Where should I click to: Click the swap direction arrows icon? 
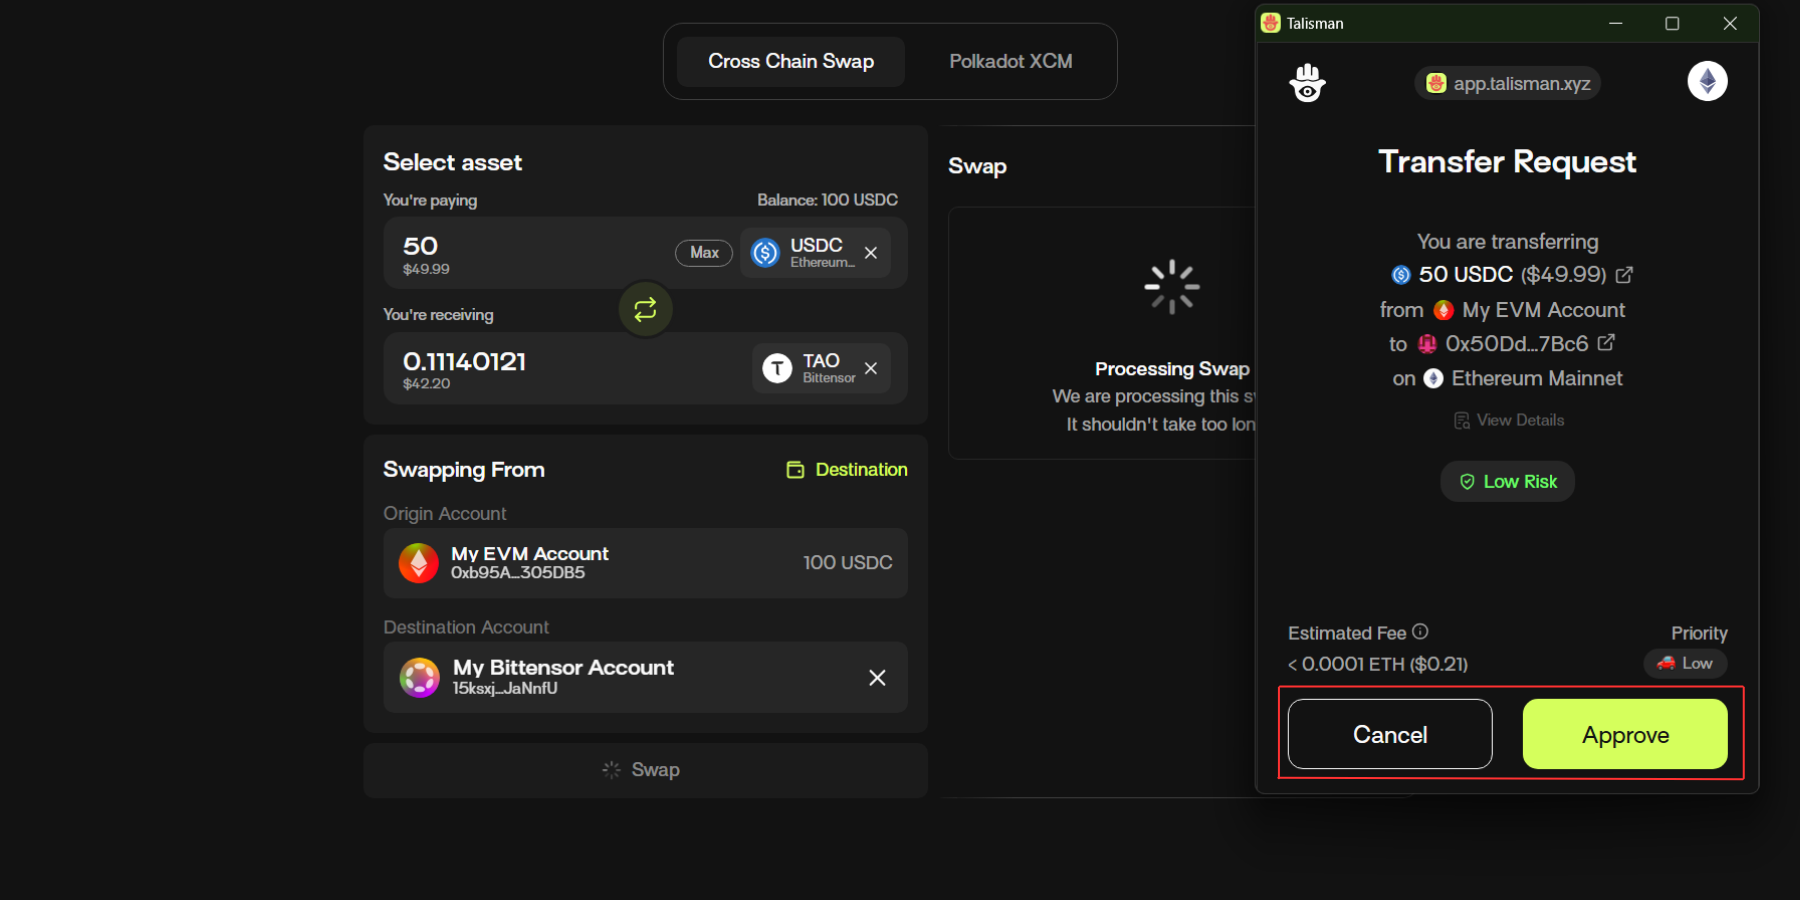(x=645, y=309)
